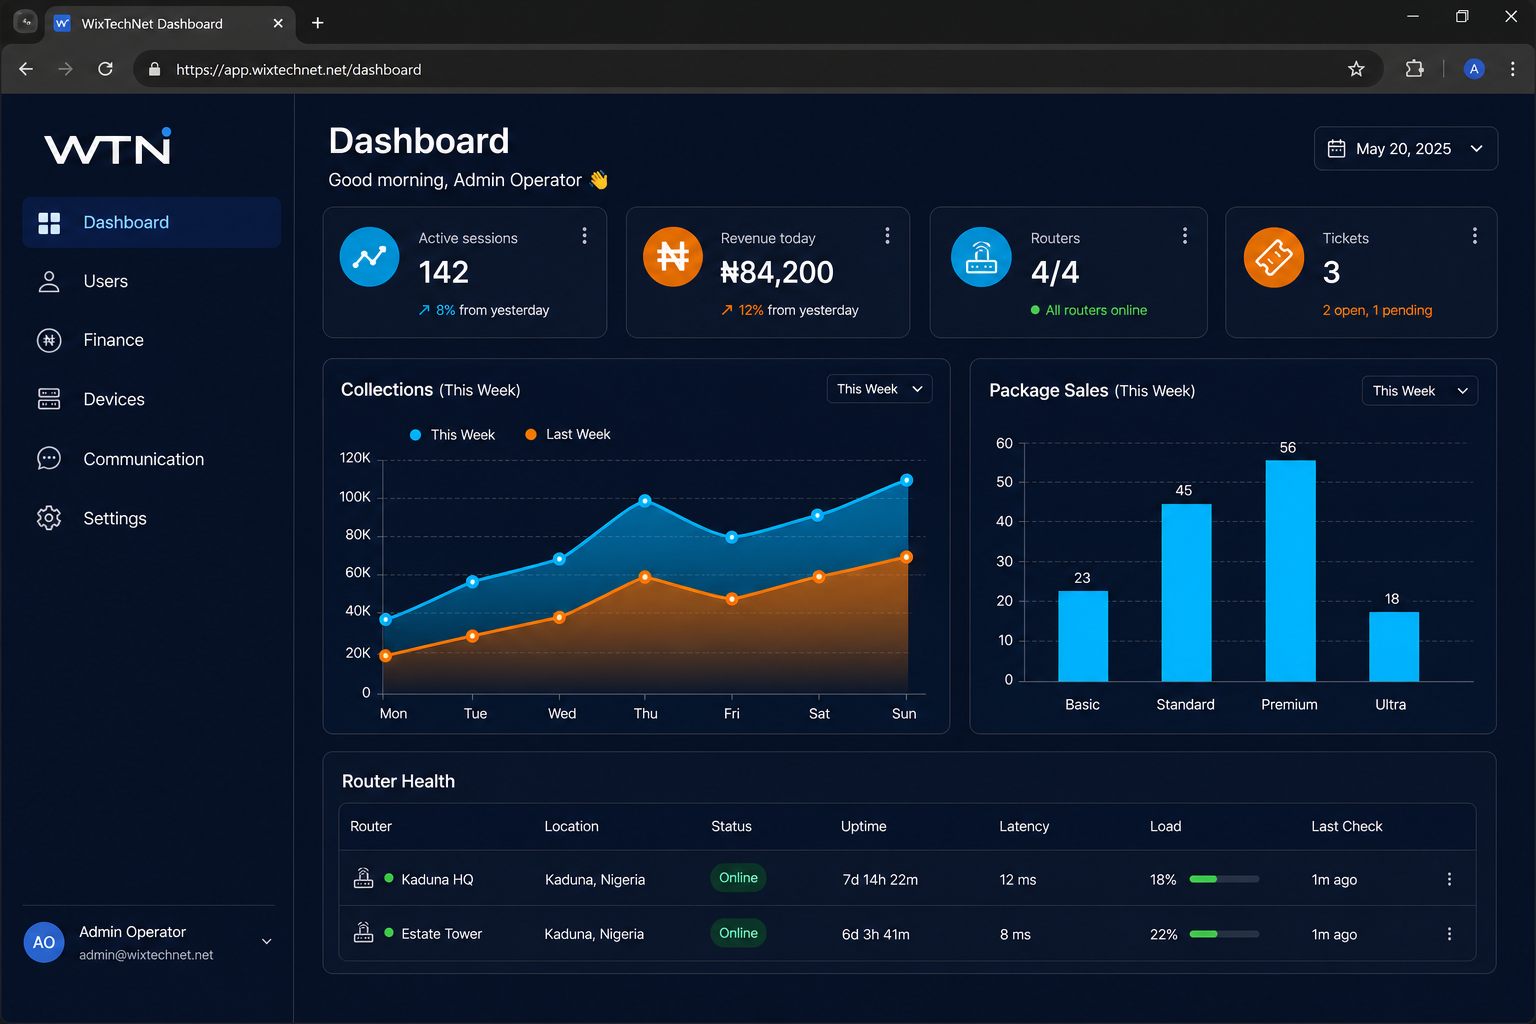Click the browser address bar URL
Image resolution: width=1536 pixels, height=1024 pixels.
coord(298,70)
